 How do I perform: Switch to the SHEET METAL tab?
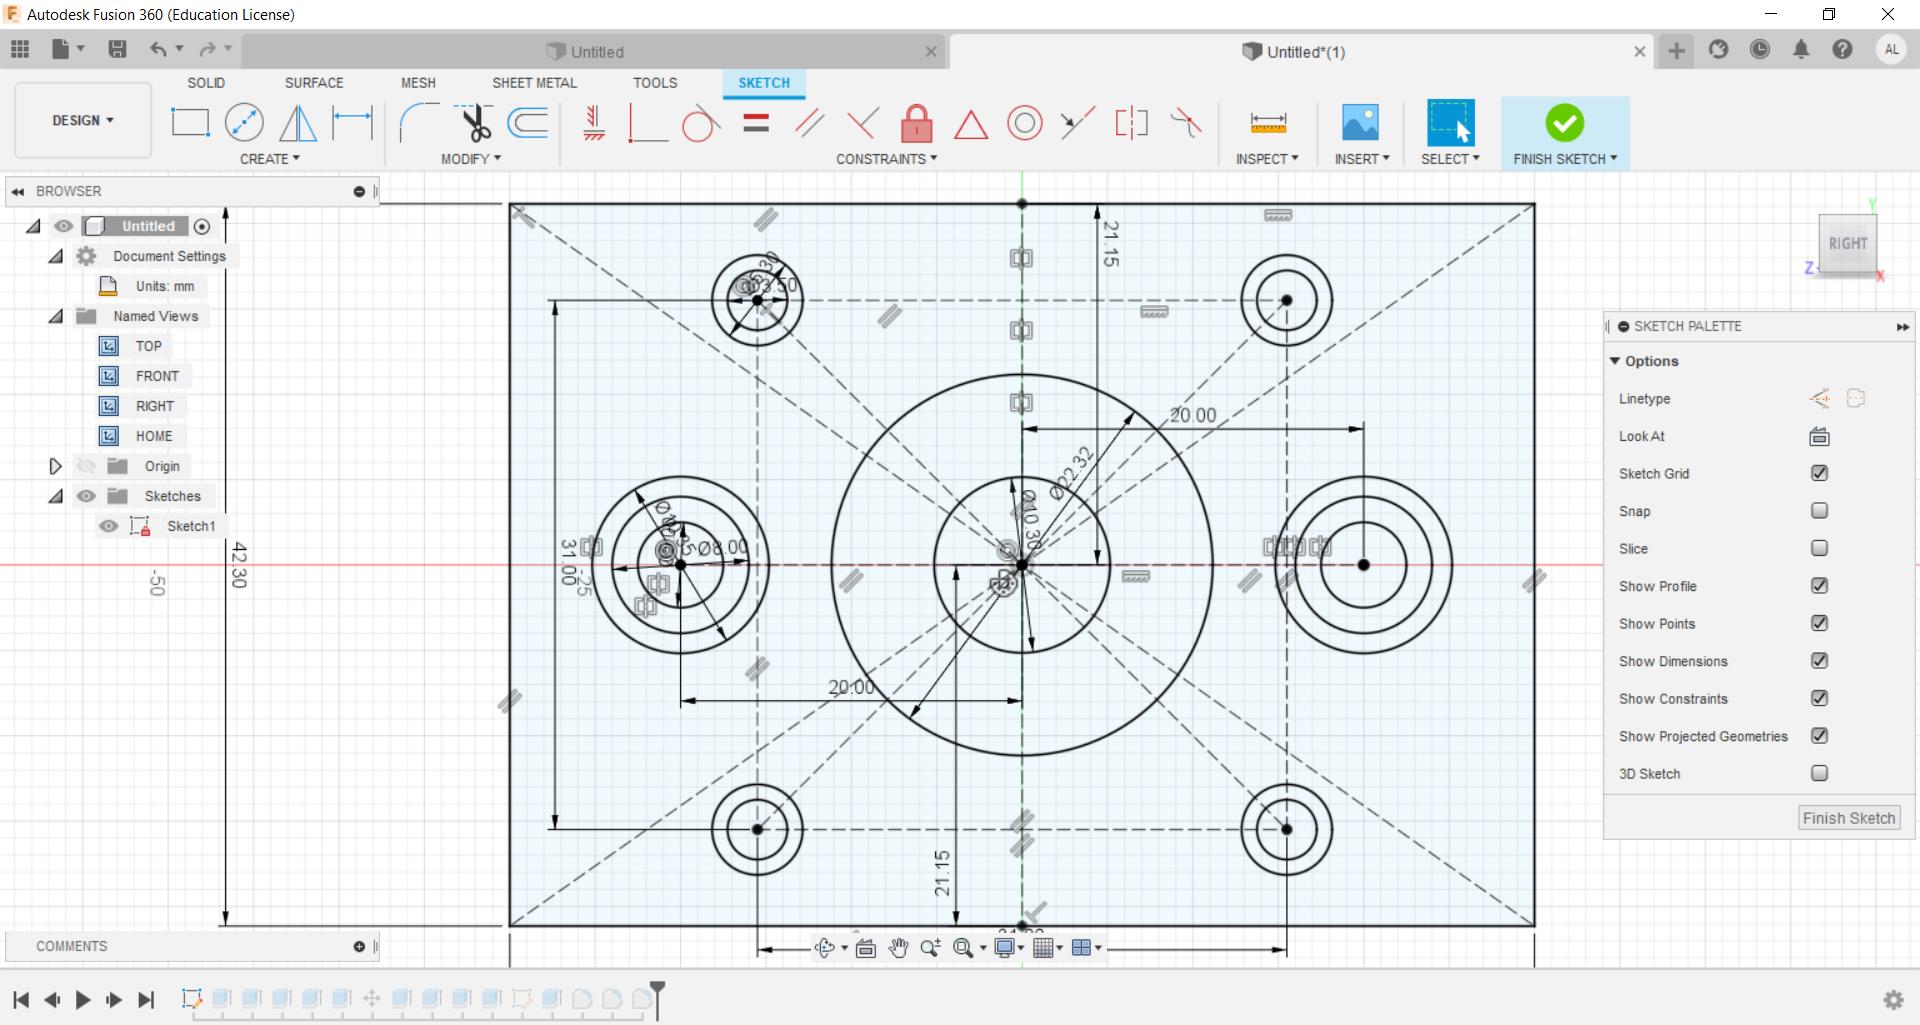(534, 83)
